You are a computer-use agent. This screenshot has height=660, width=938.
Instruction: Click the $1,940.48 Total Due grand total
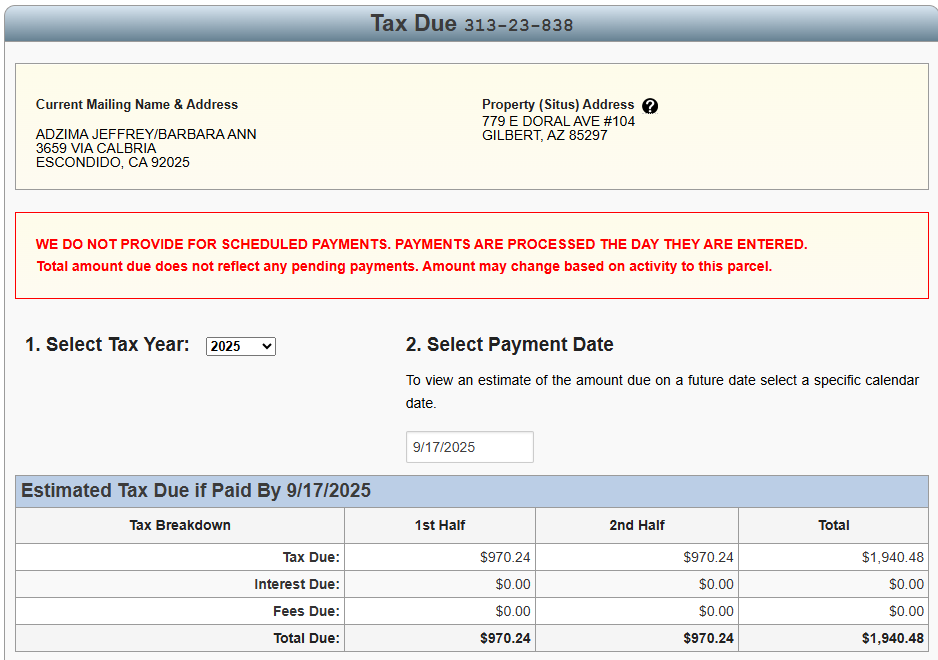(x=892, y=638)
